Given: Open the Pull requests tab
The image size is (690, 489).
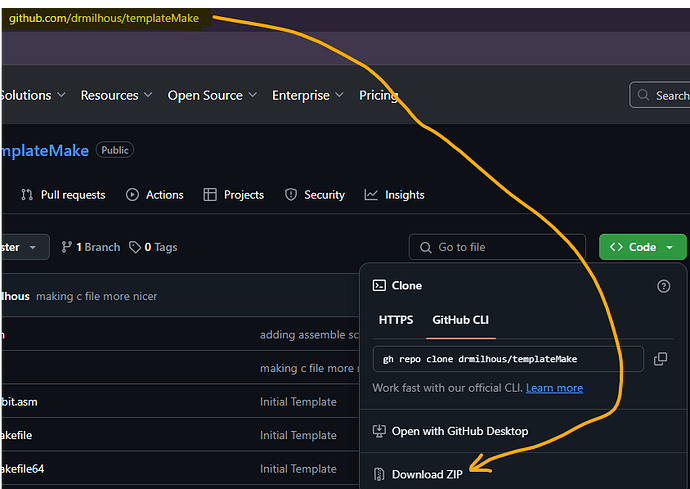Looking at the screenshot, I should click(63, 195).
